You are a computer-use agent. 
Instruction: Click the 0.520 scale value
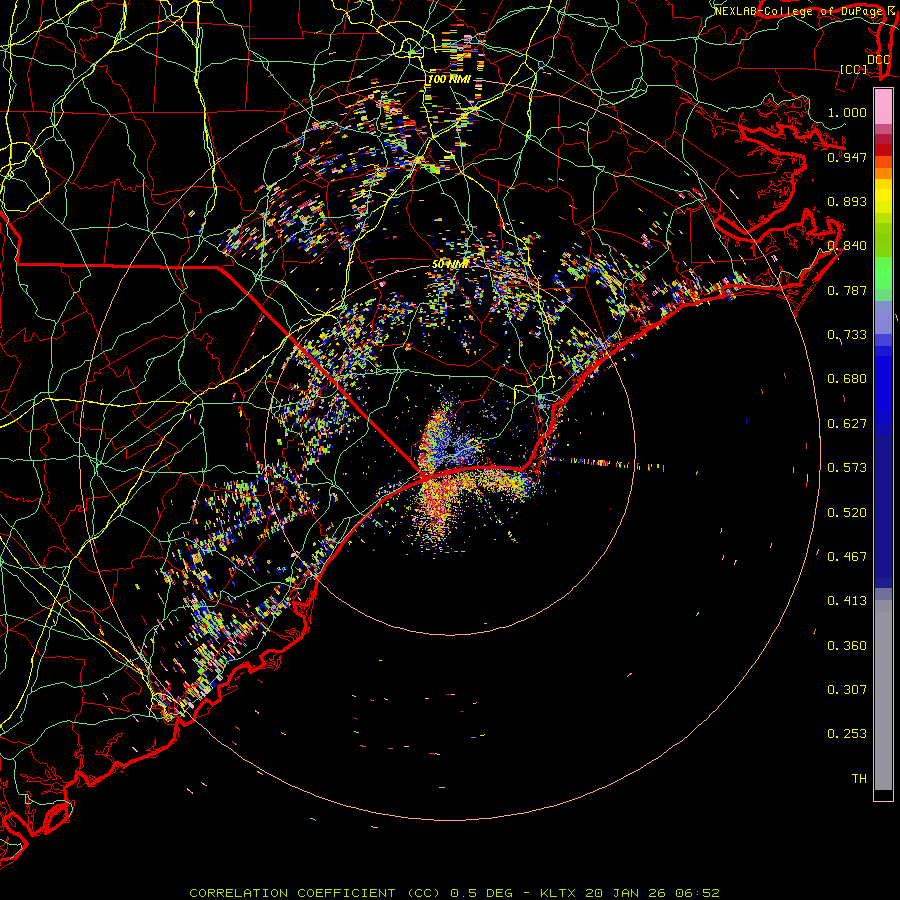point(847,513)
